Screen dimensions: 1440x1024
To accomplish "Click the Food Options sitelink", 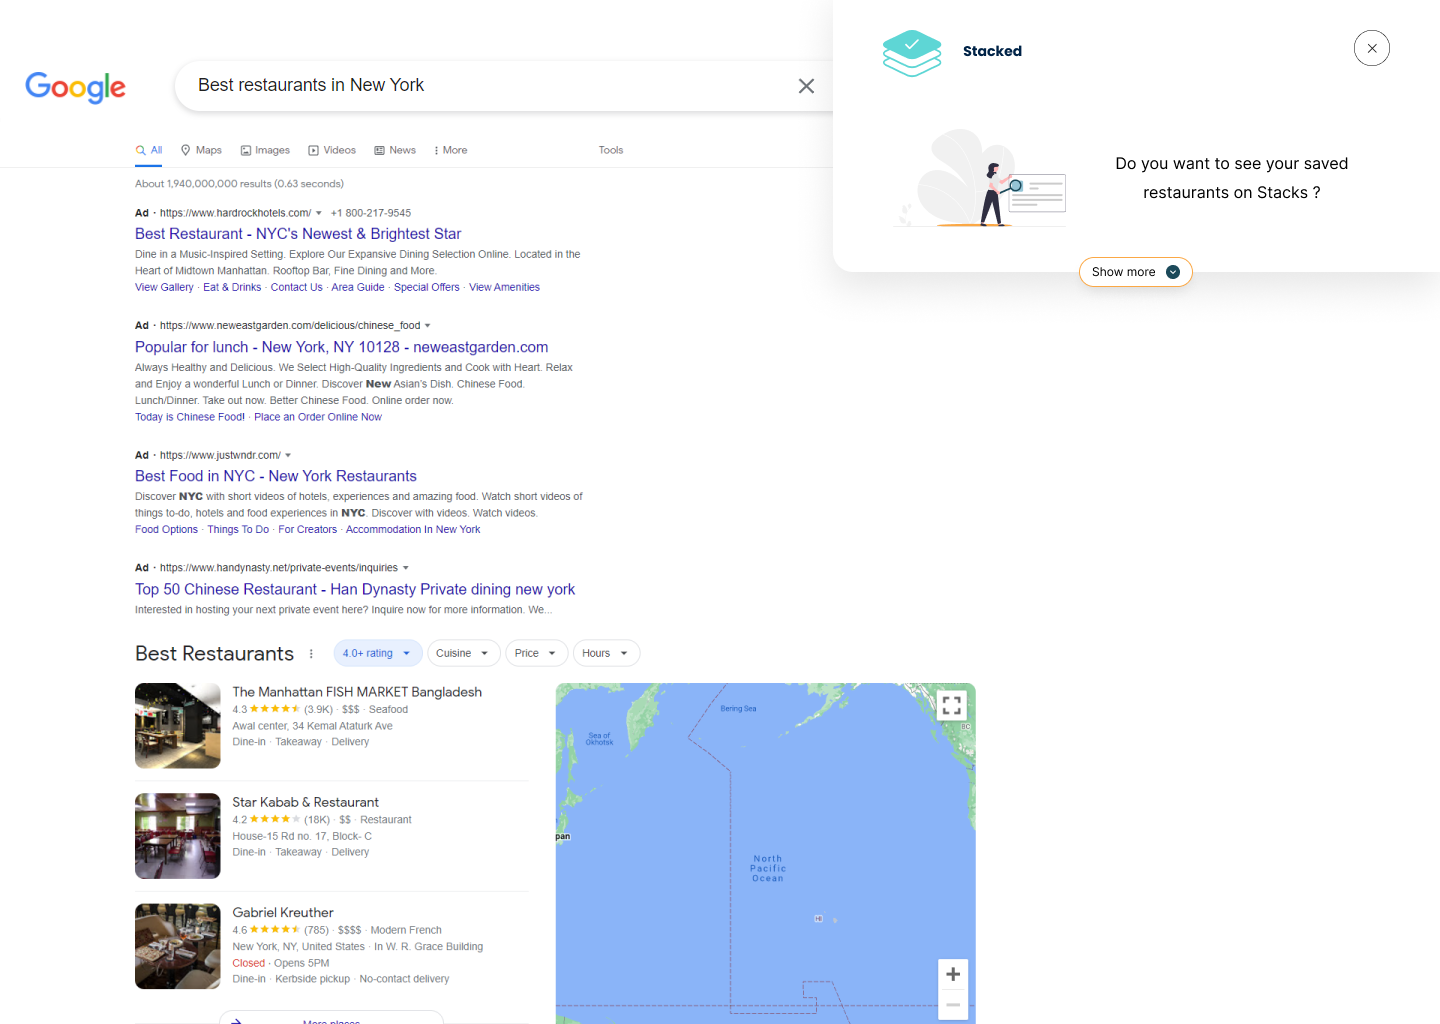I will pyautogui.click(x=167, y=530).
